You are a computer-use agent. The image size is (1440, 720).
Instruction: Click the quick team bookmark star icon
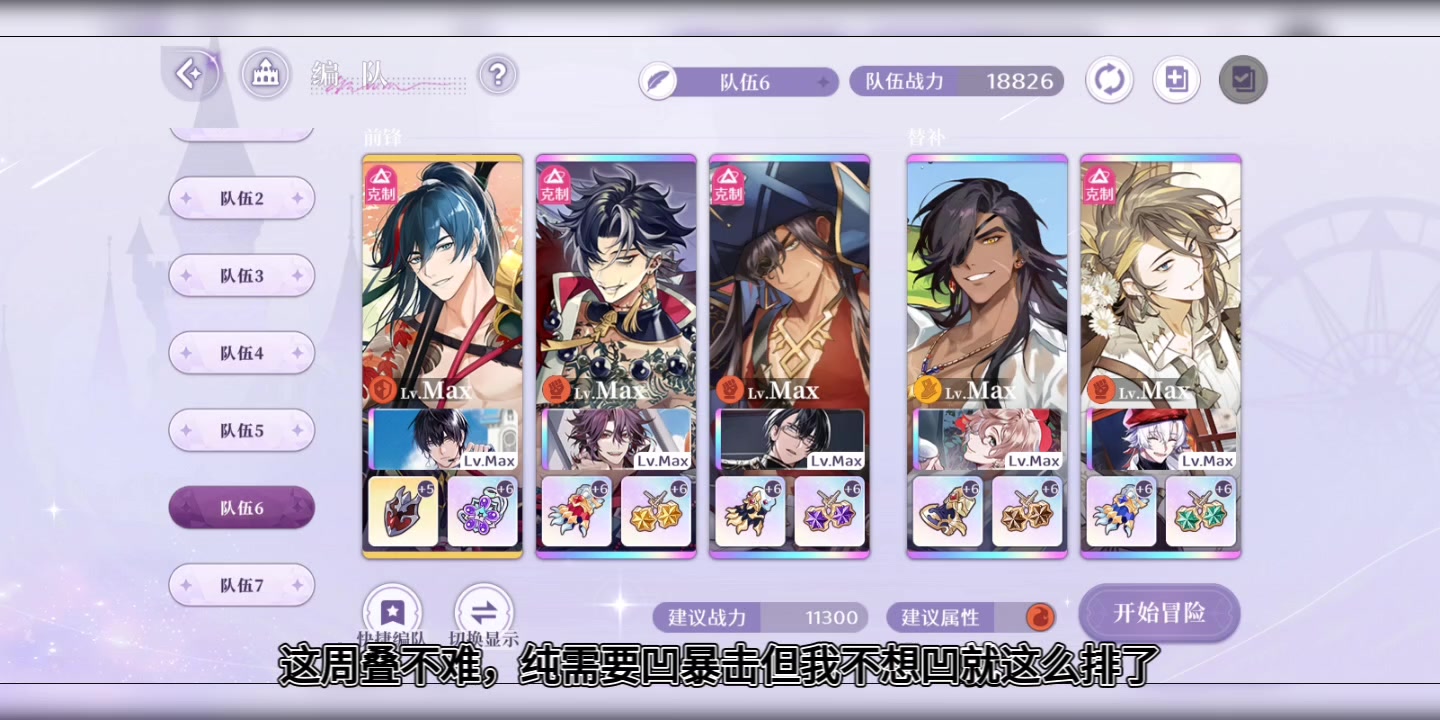(392, 611)
